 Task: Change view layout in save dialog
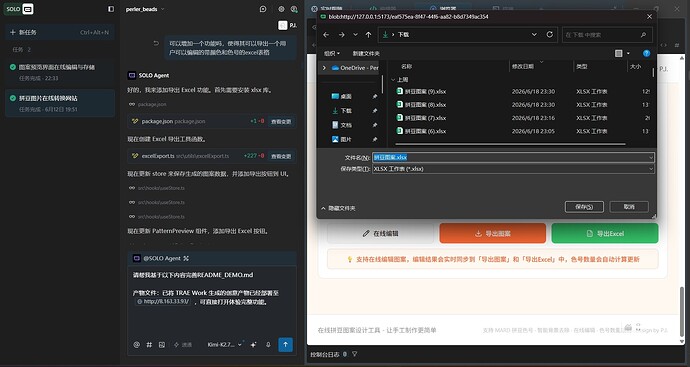pos(619,53)
